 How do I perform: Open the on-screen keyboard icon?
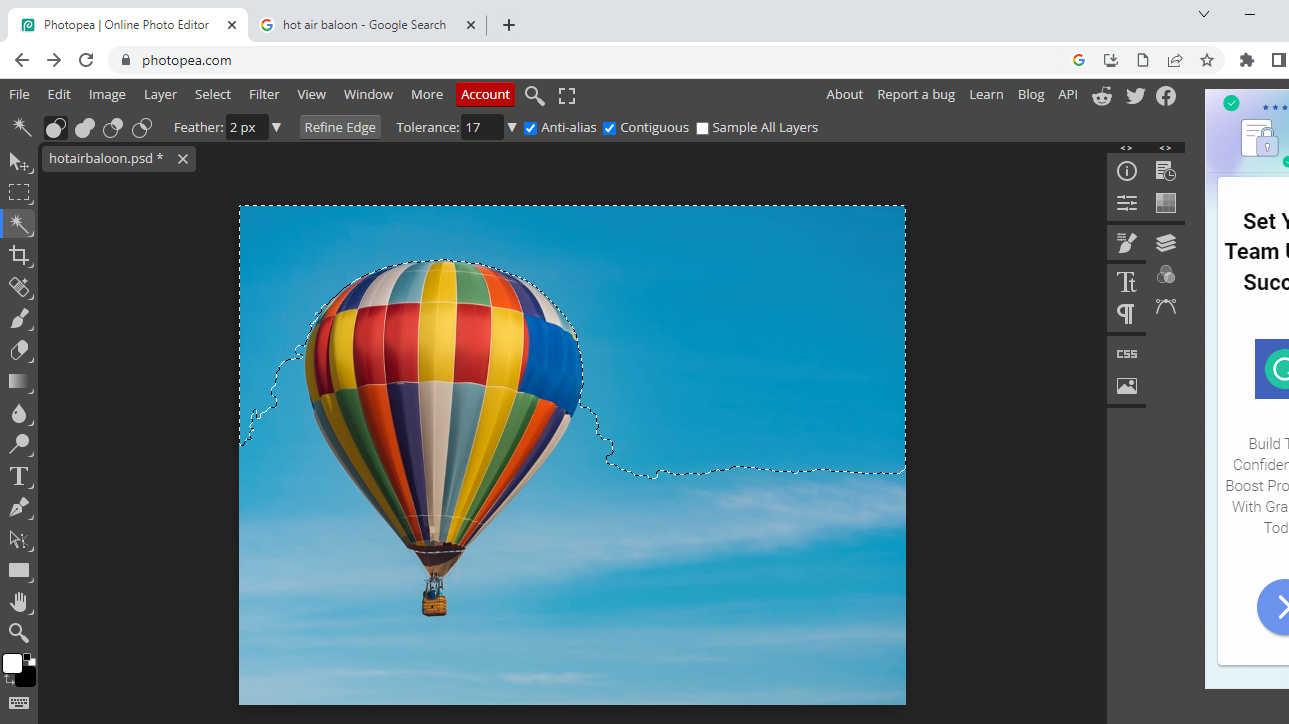[19, 703]
